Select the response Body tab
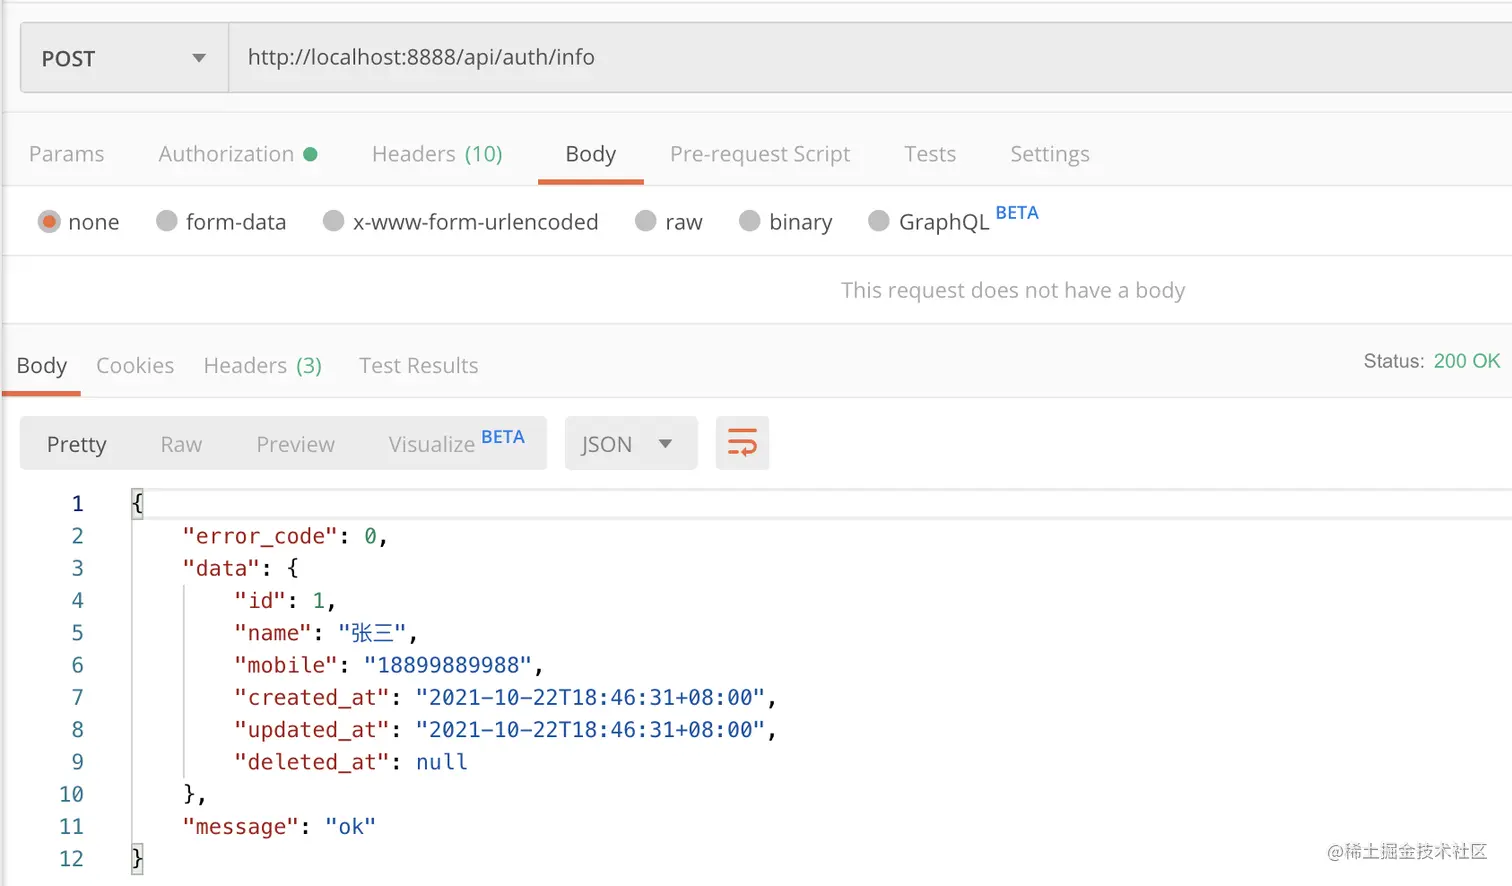The width and height of the screenshot is (1512, 886). pyautogui.click(x=42, y=366)
